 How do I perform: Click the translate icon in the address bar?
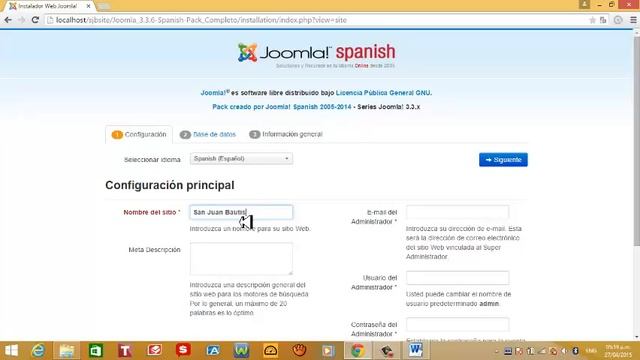(603, 20)
